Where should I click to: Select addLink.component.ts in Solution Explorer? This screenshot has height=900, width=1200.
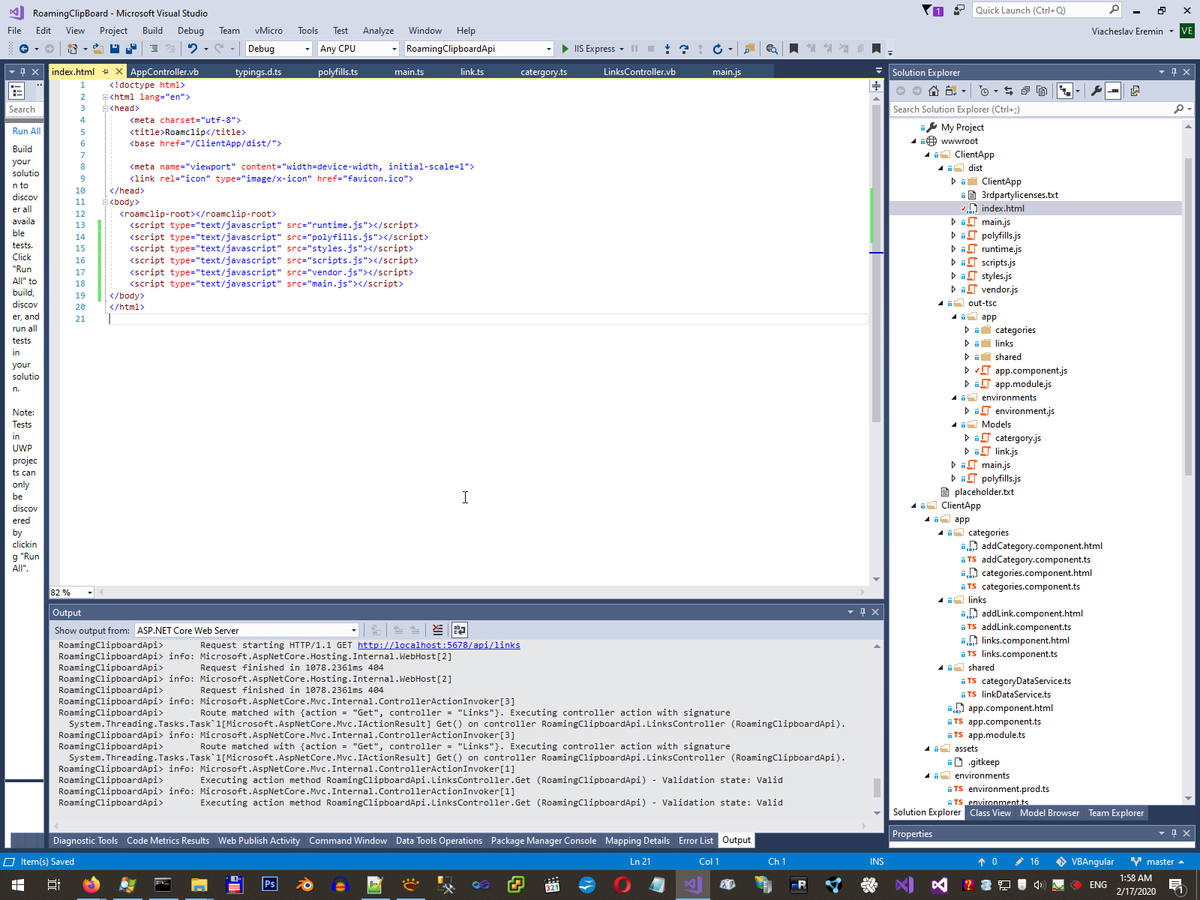click(1025, 627)
